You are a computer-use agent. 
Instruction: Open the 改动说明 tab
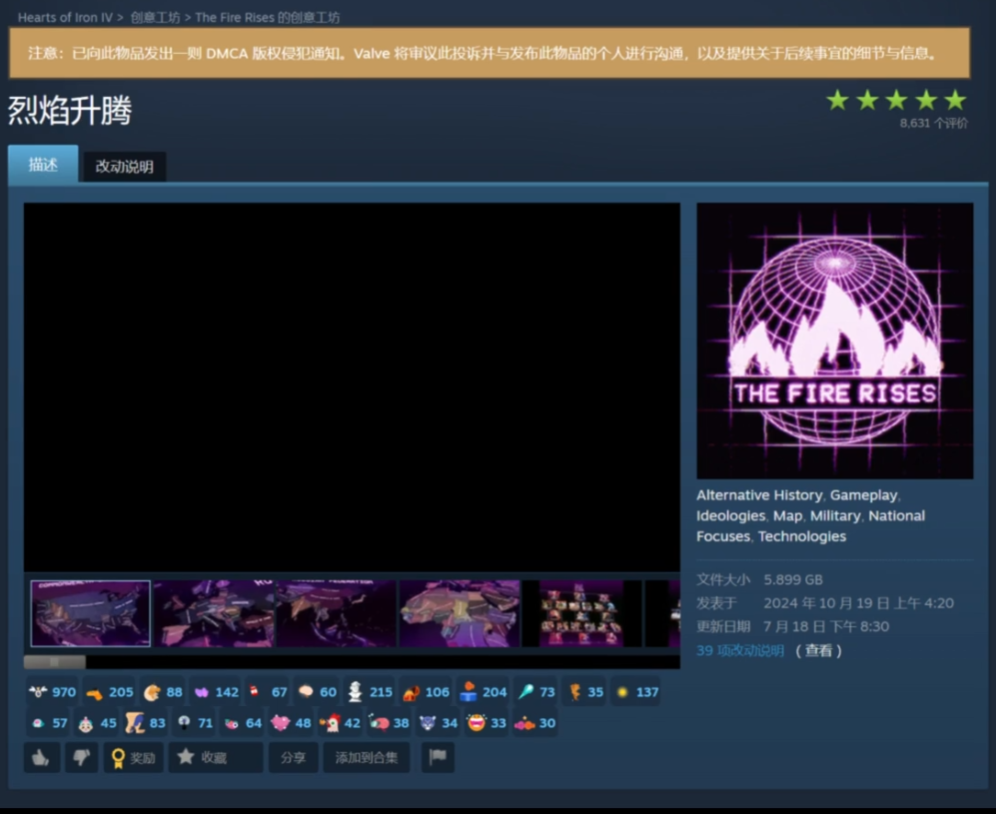(x=124, y=166)
